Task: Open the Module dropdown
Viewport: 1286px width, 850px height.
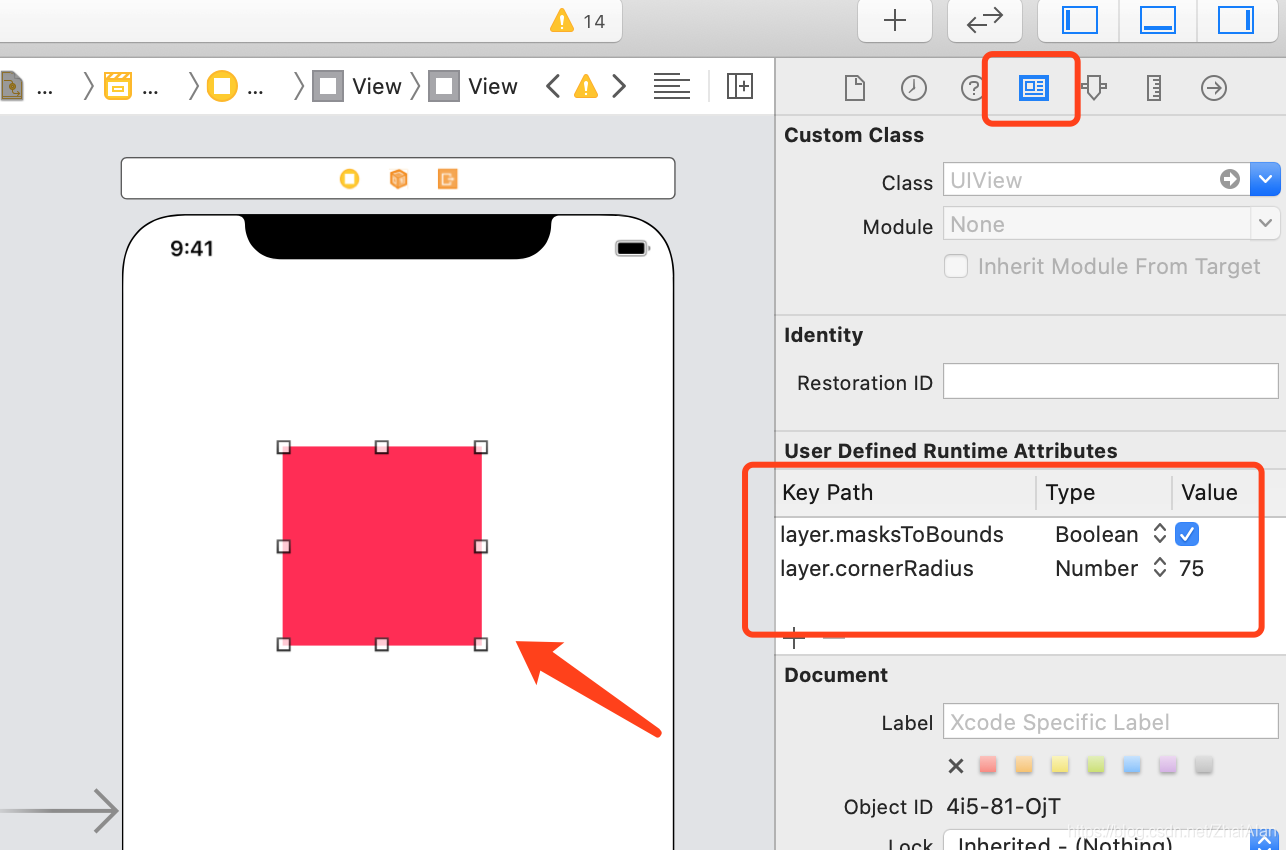Action: click(x=1266, y=223)
